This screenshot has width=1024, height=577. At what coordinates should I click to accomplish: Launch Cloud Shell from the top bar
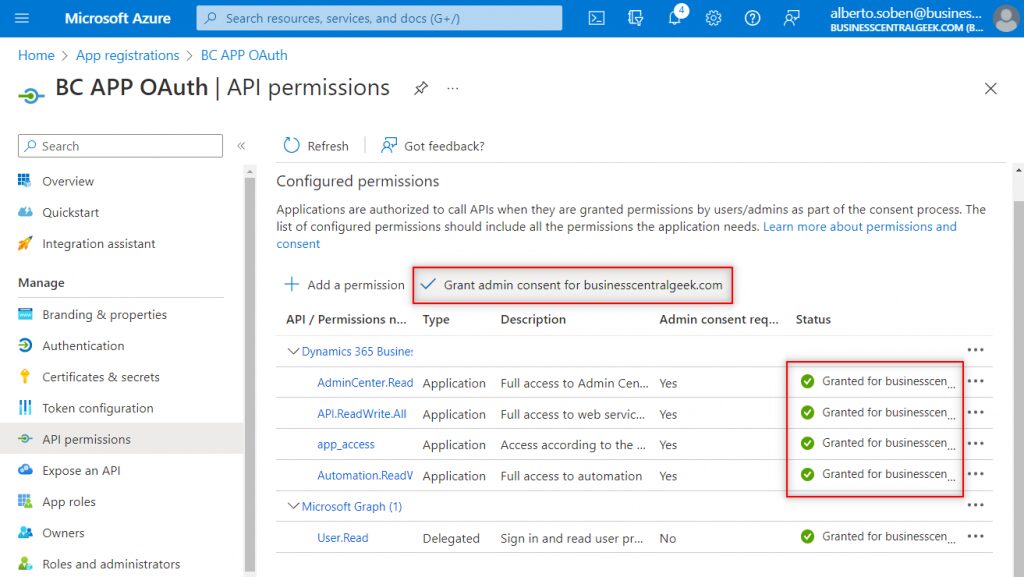596,18
